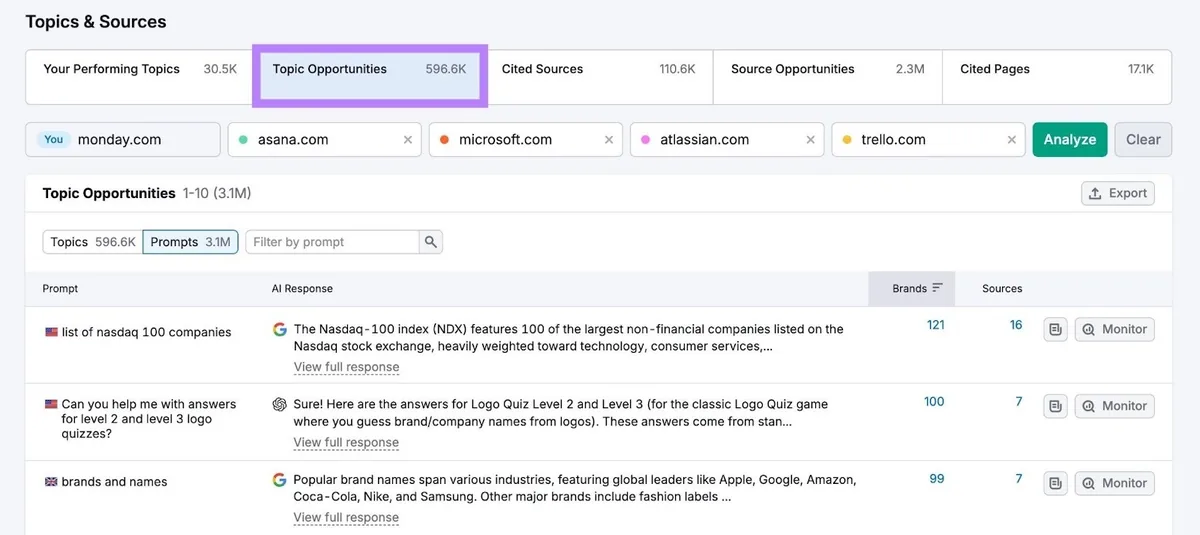The height and width of the screenshot is (535, 1200).
Task: Click the response icon in brands and names row
Action: 1055,483
